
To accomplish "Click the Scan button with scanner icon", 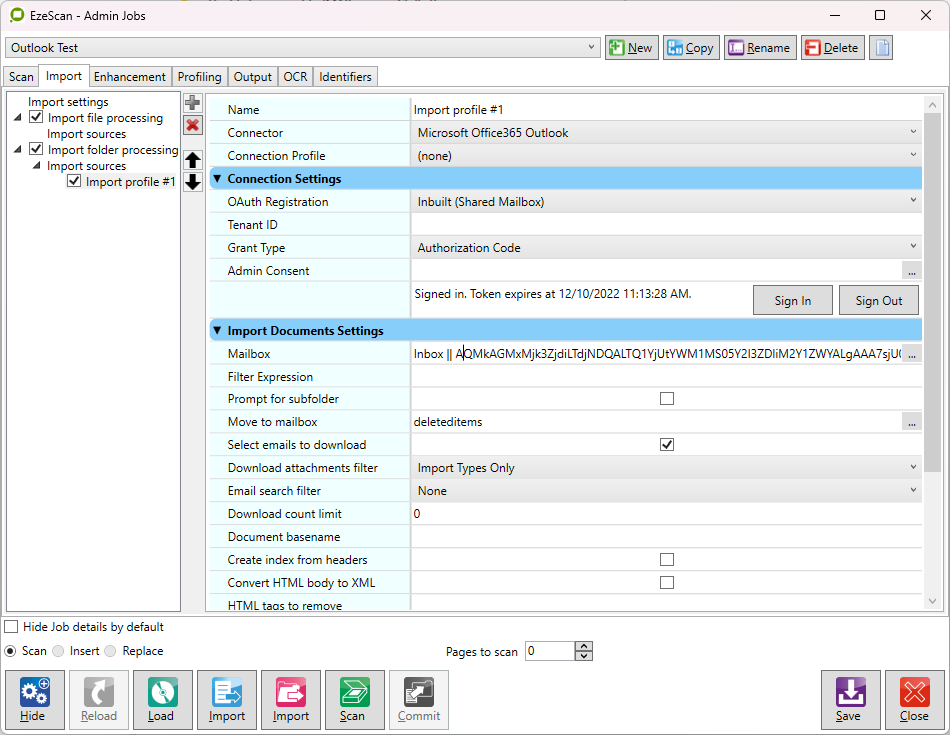I will [353, 699].
